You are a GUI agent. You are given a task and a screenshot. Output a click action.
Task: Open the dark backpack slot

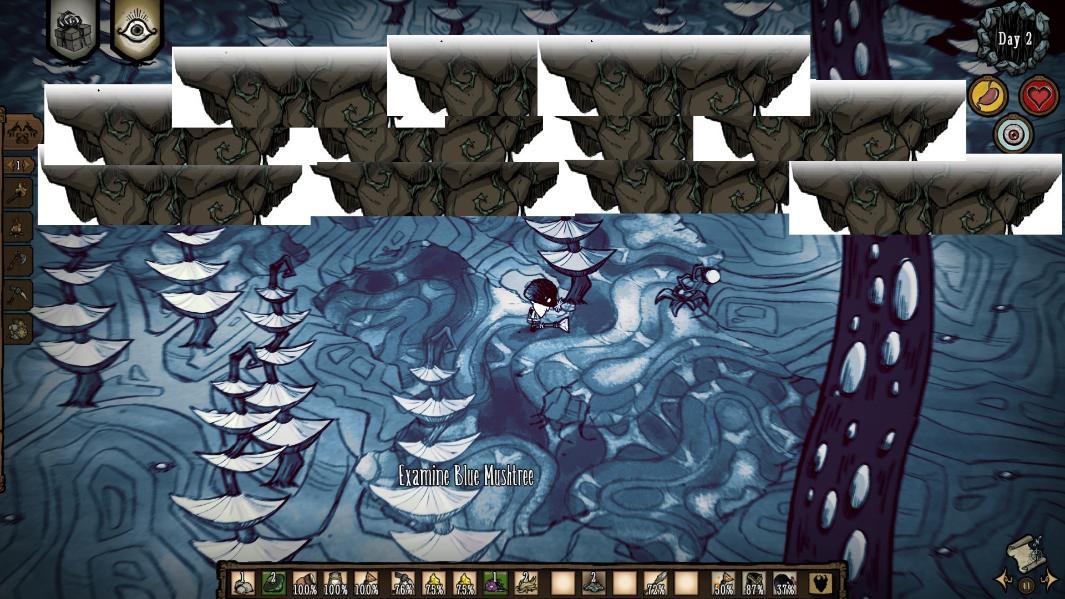(821, 583)
